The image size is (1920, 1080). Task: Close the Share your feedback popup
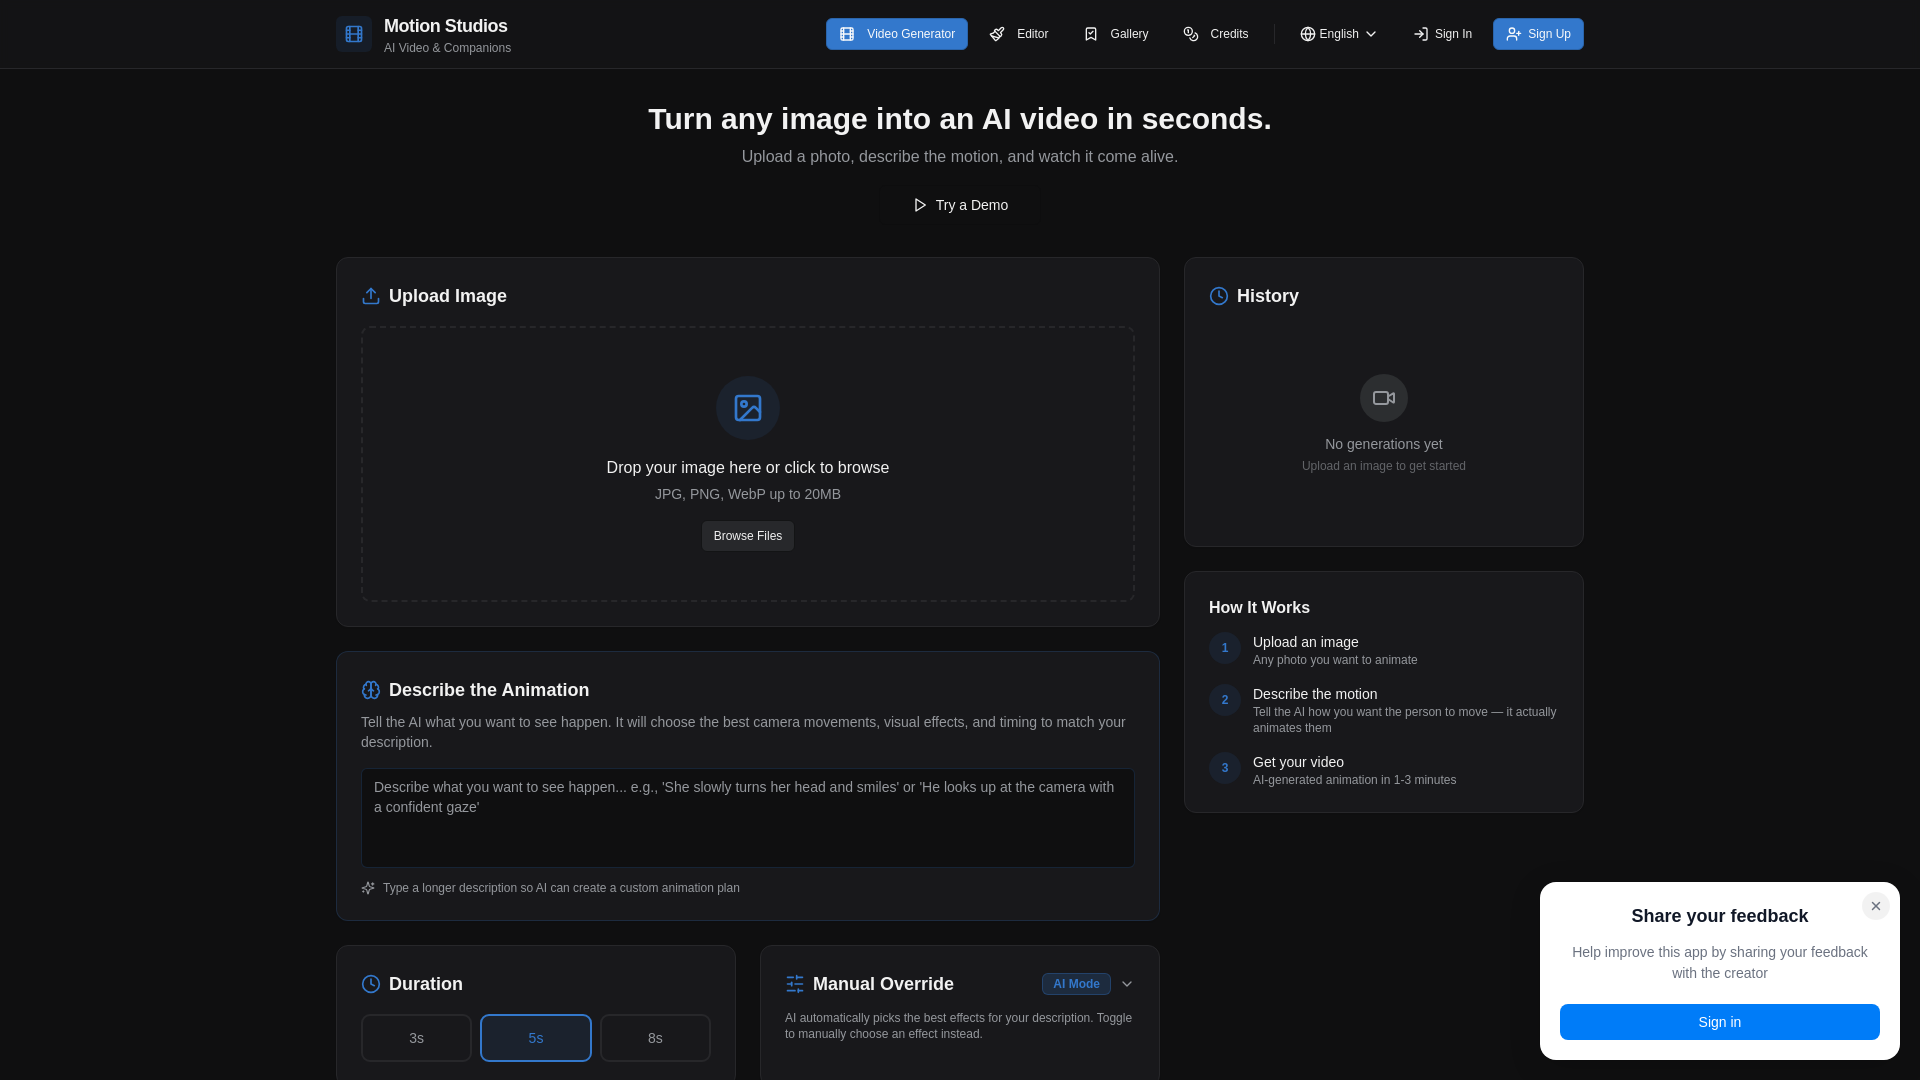(x=1876, y=906)
